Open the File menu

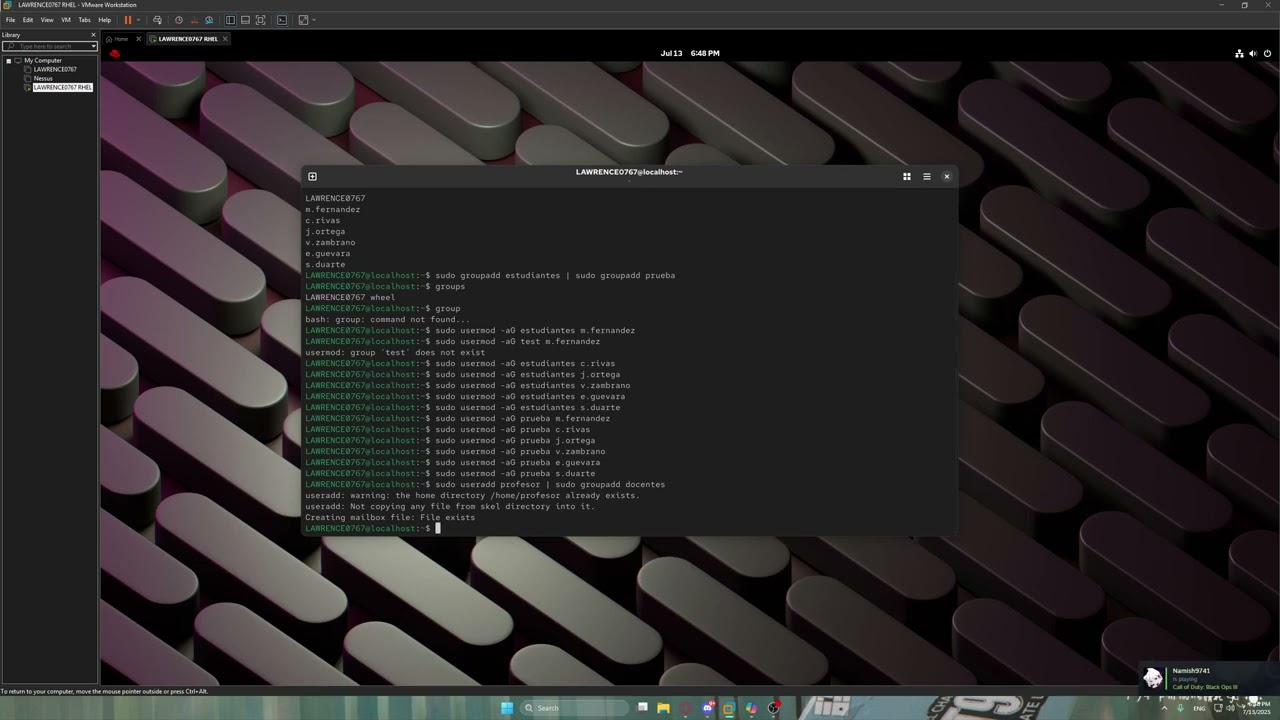point(10,20)
